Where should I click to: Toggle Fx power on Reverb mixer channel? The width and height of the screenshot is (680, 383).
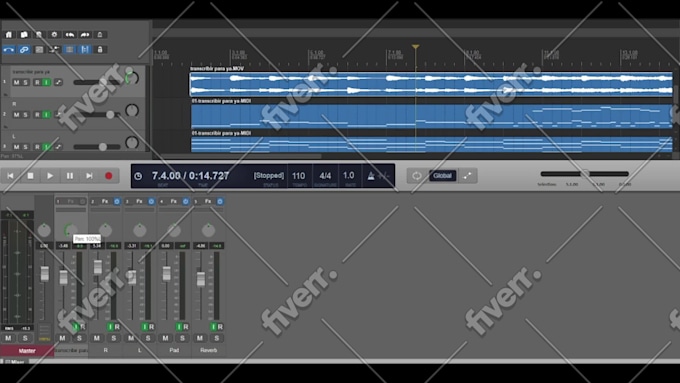click(220, 201)
